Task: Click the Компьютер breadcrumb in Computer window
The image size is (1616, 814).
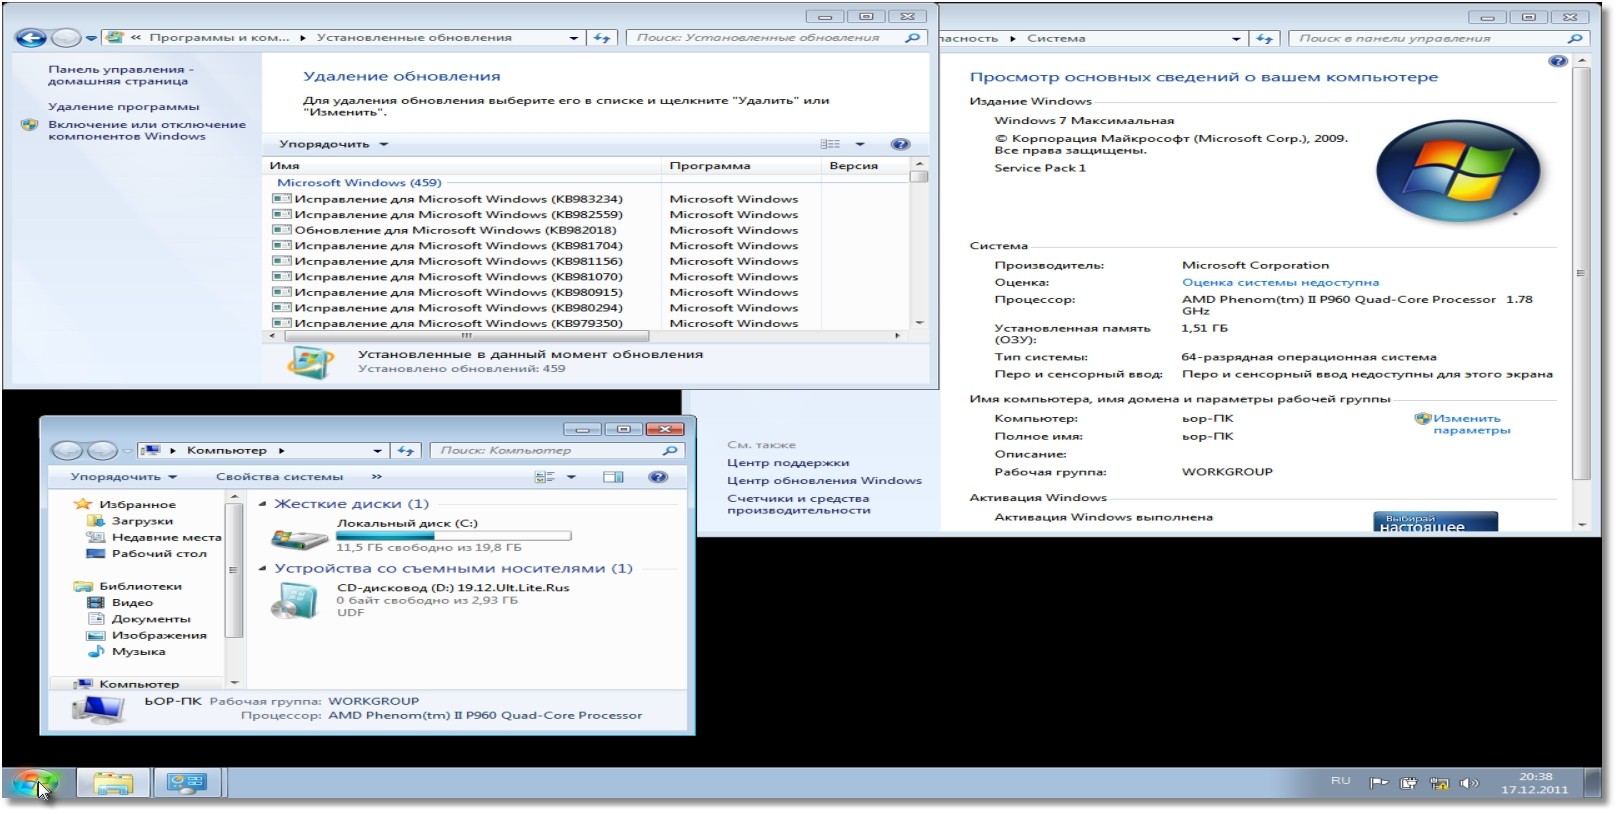Action: click(x=226, y=450)
